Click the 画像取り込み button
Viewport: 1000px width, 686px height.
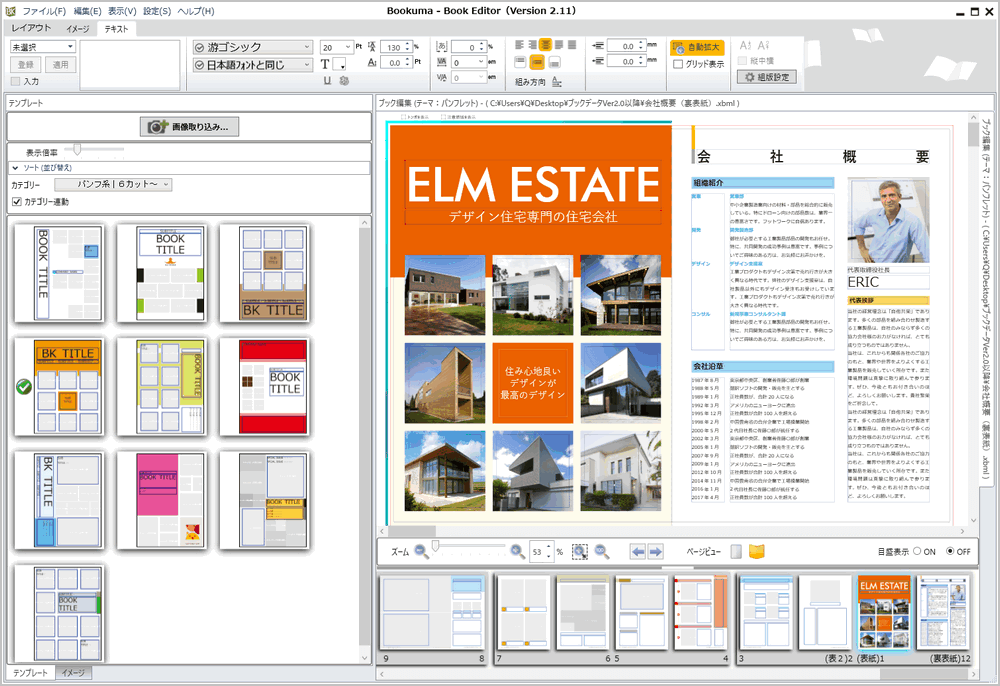pos(189,127)
